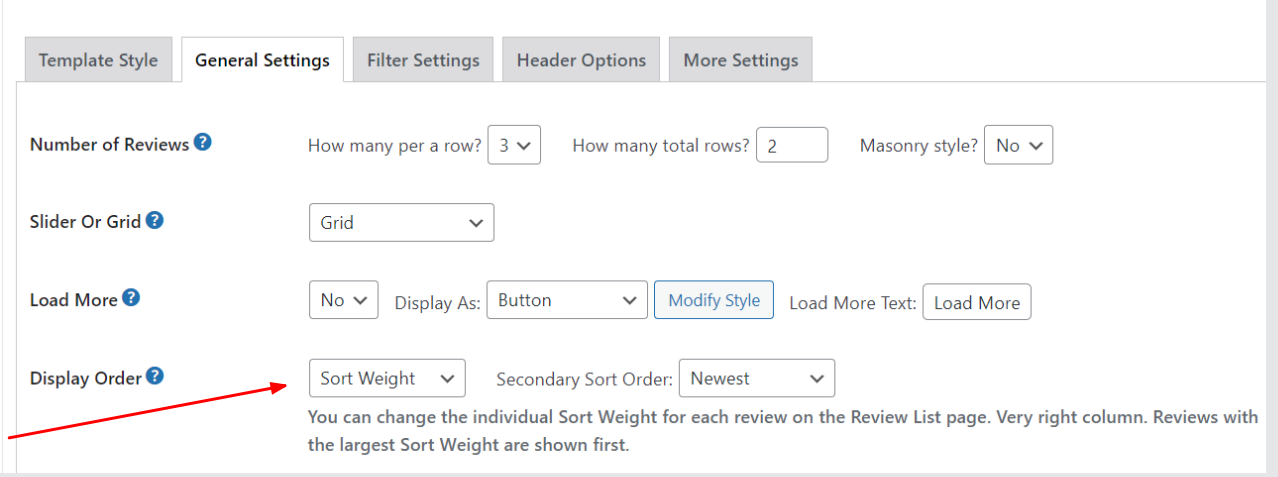Expand the Display As Button dropdown
Screen dimensions: 1278x477
pos(567,300)
